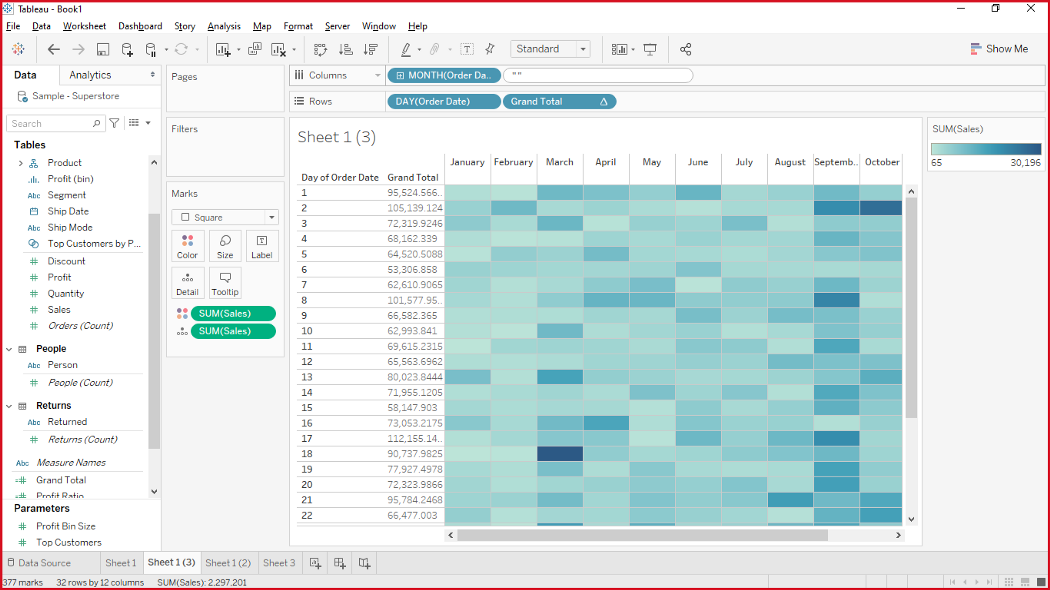Open the Size card in Marks

coord(225,246)
